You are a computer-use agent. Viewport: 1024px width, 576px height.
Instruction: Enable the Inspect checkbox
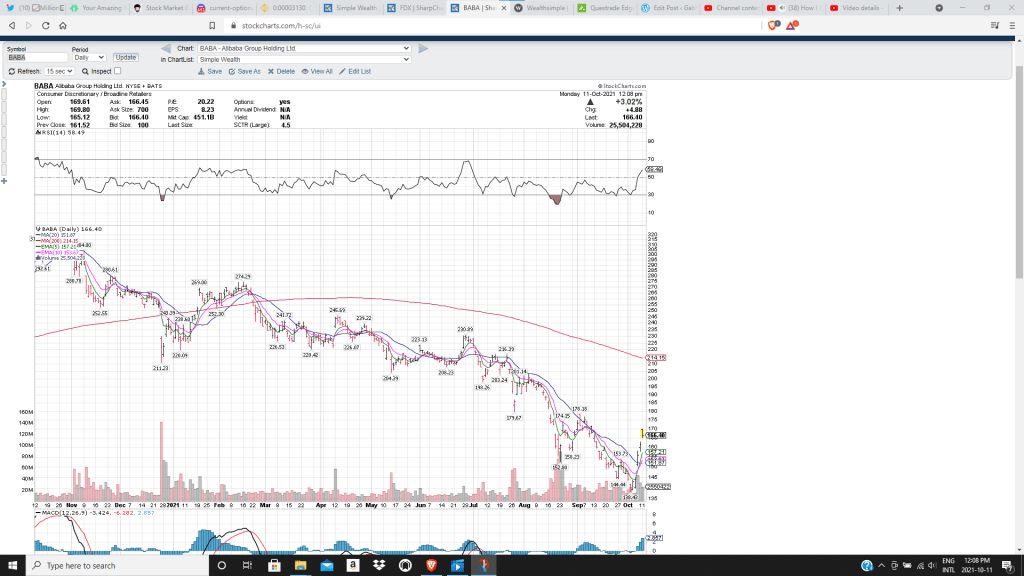(x=117, y=71)
